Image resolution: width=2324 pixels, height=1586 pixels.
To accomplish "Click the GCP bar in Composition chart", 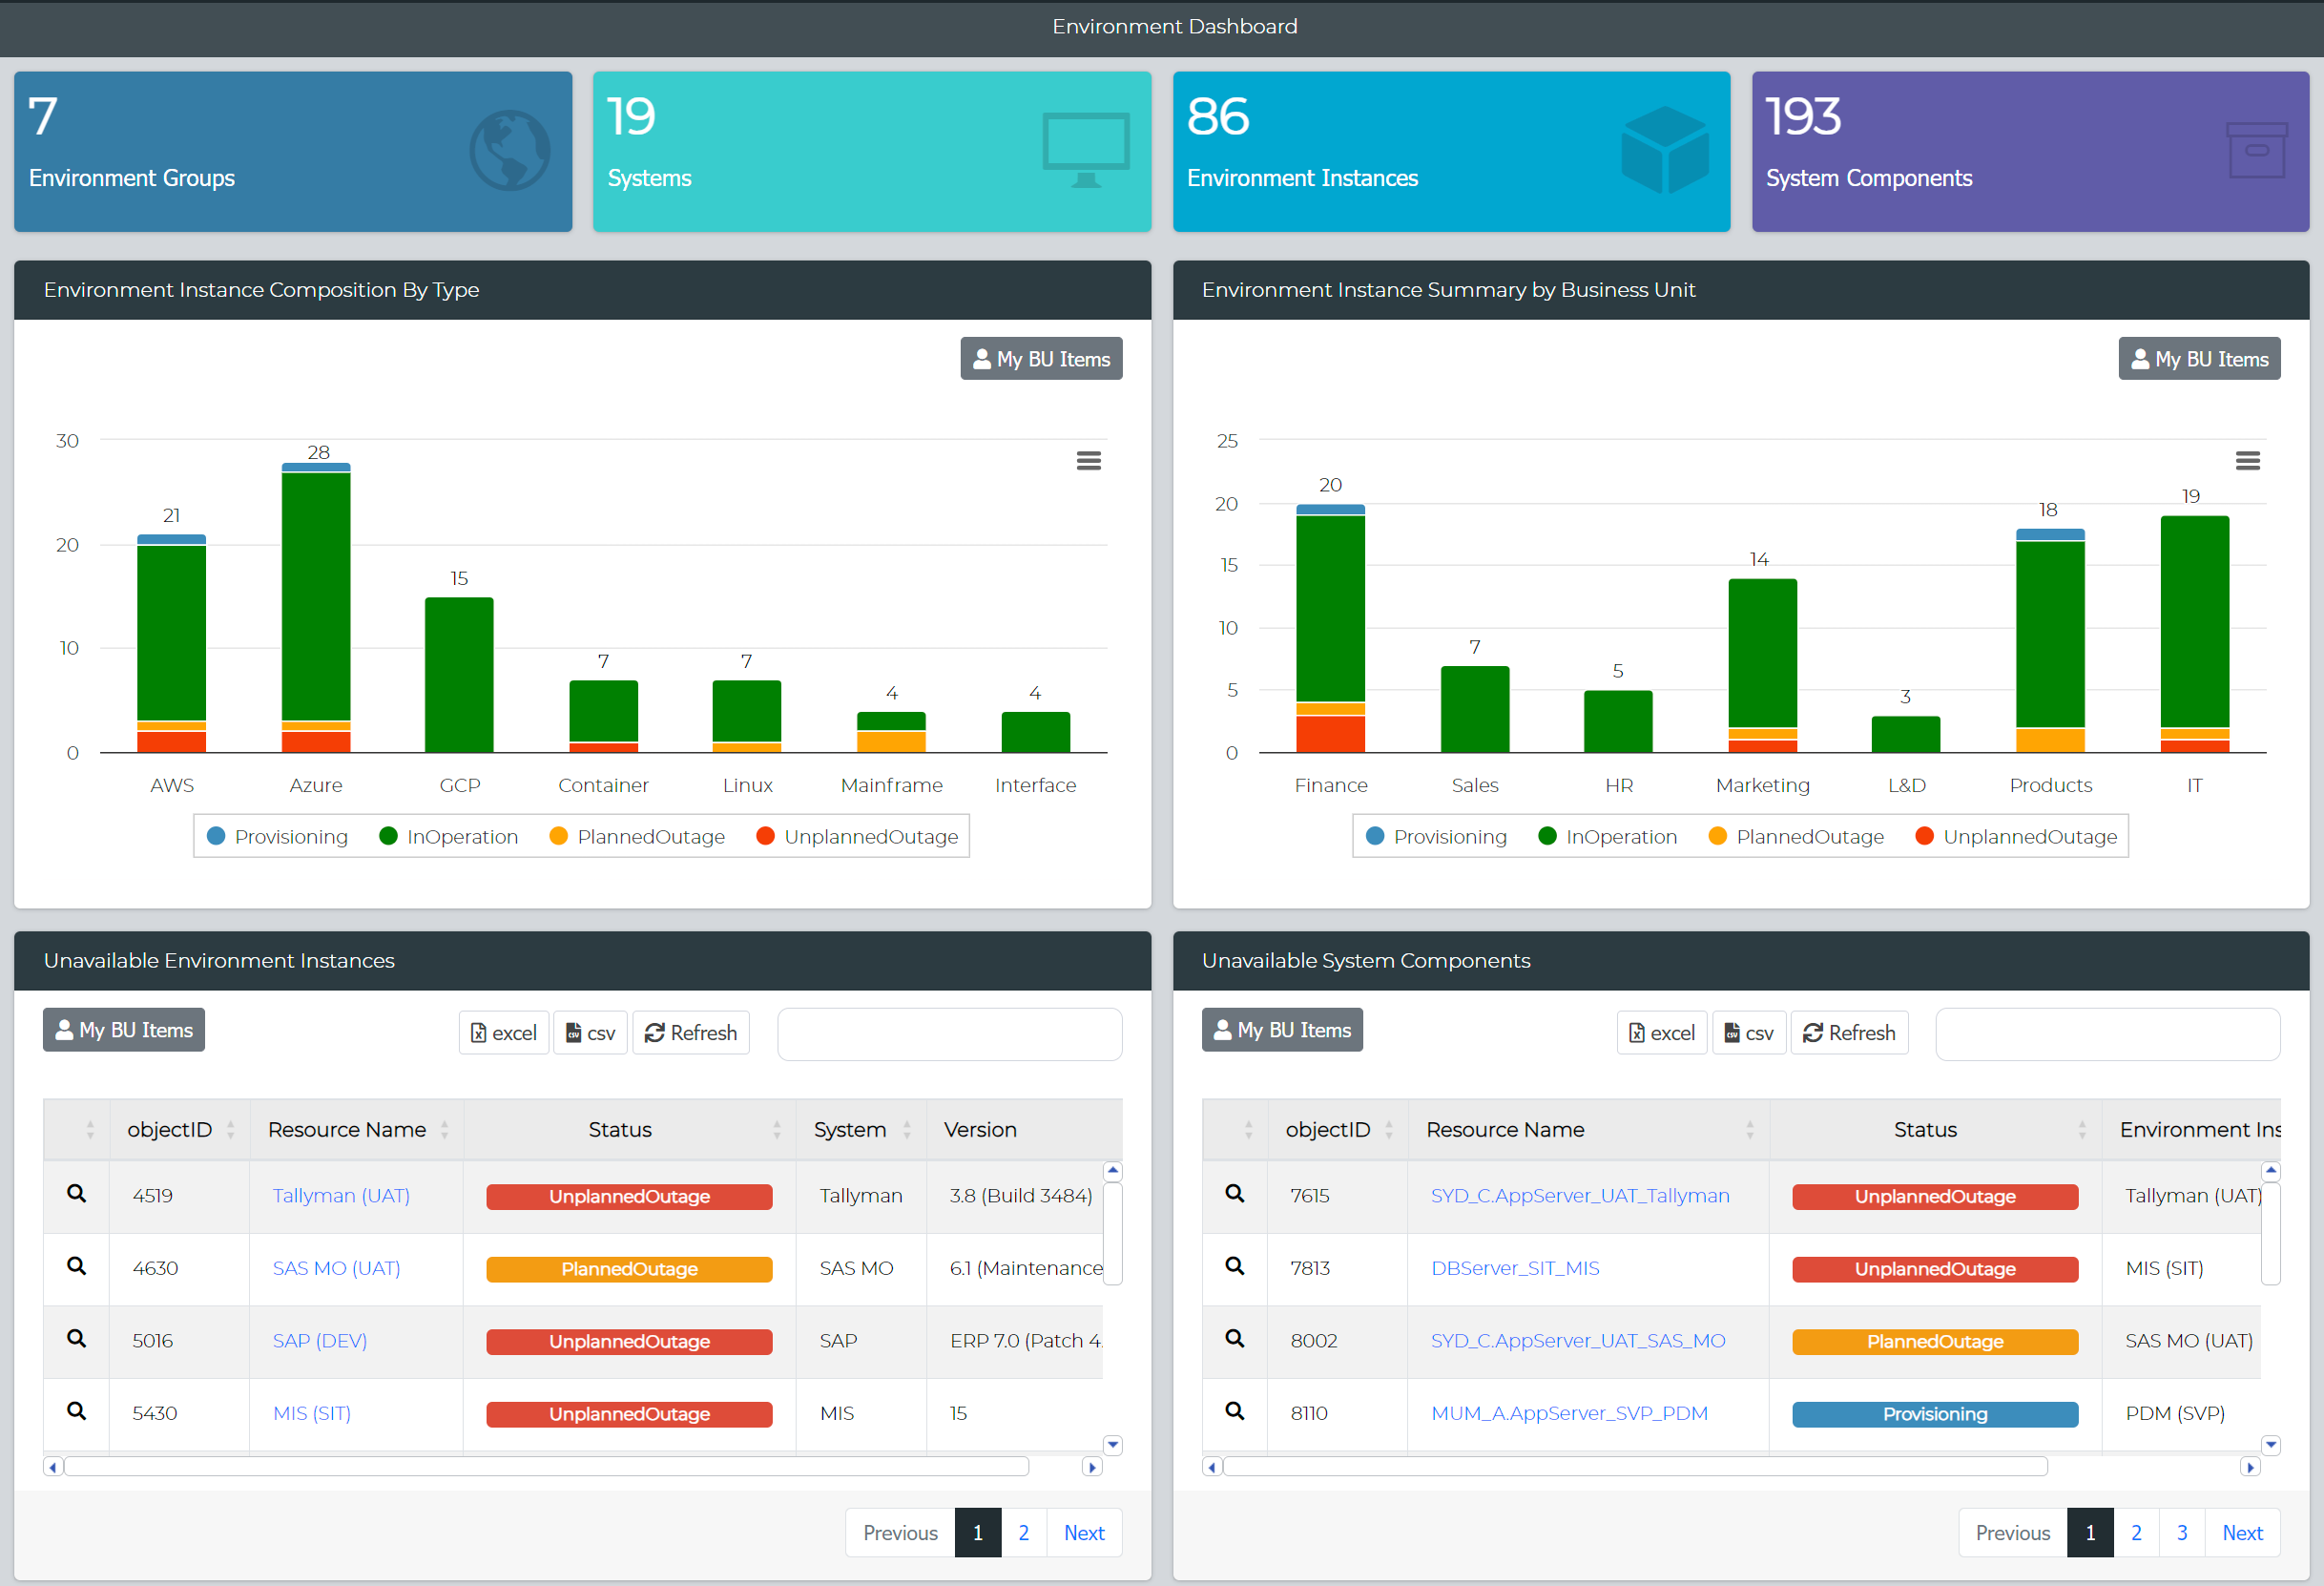I will [x=459, y=675].
